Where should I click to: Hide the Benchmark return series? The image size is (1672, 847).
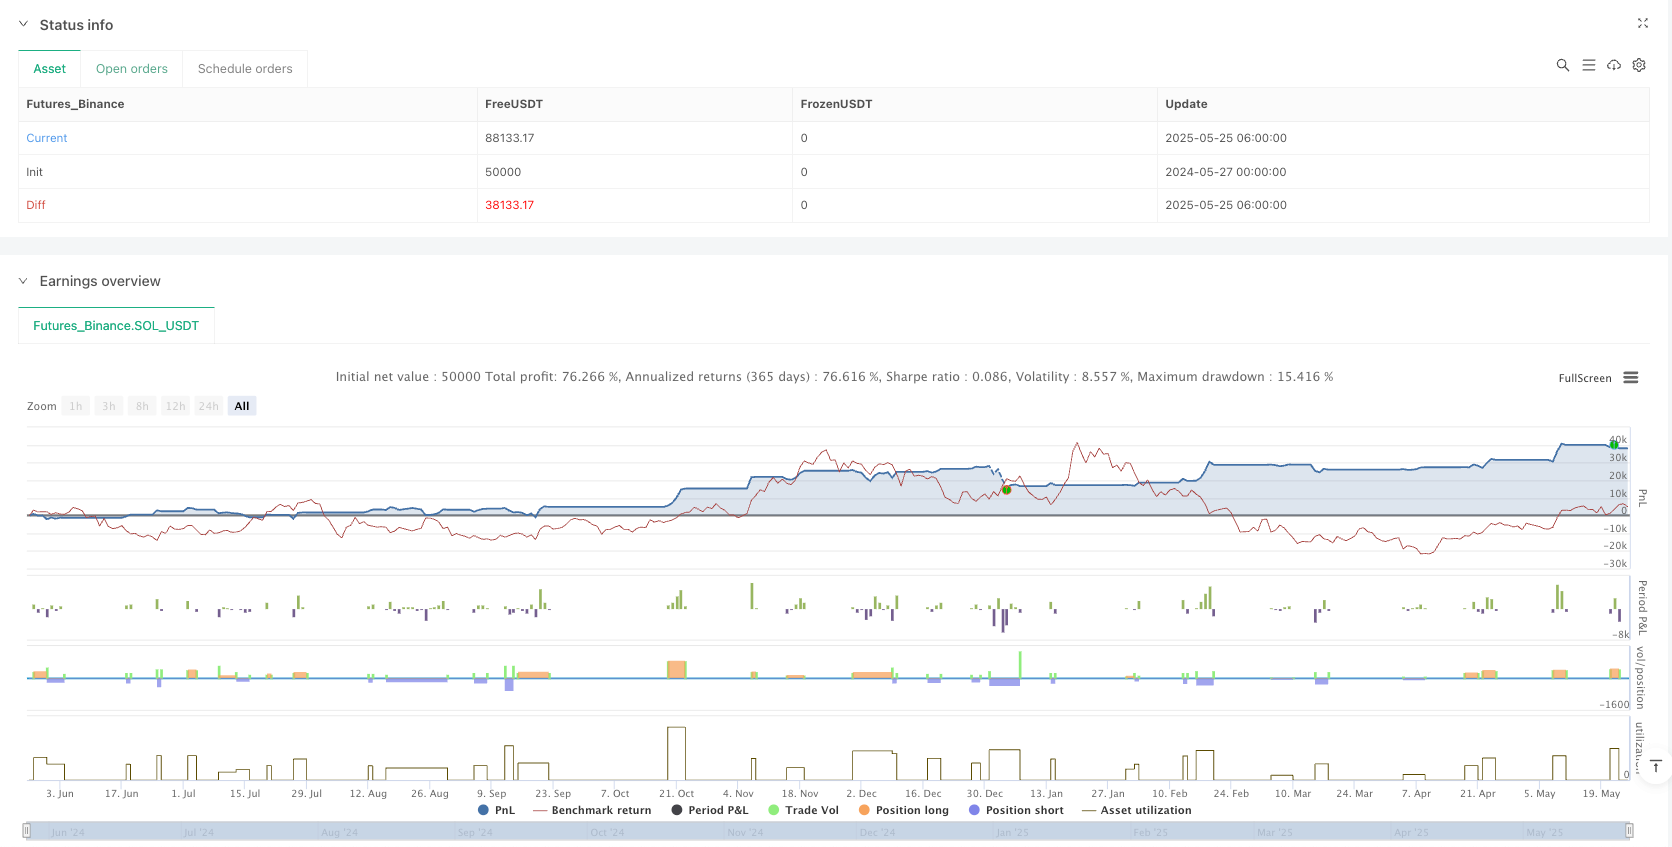tap(592, 810)
